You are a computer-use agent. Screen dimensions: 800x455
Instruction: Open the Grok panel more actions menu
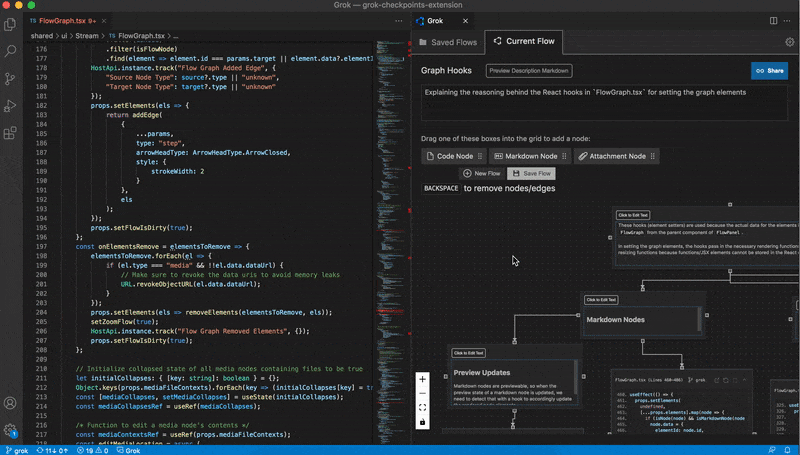(x=787, y=21)
